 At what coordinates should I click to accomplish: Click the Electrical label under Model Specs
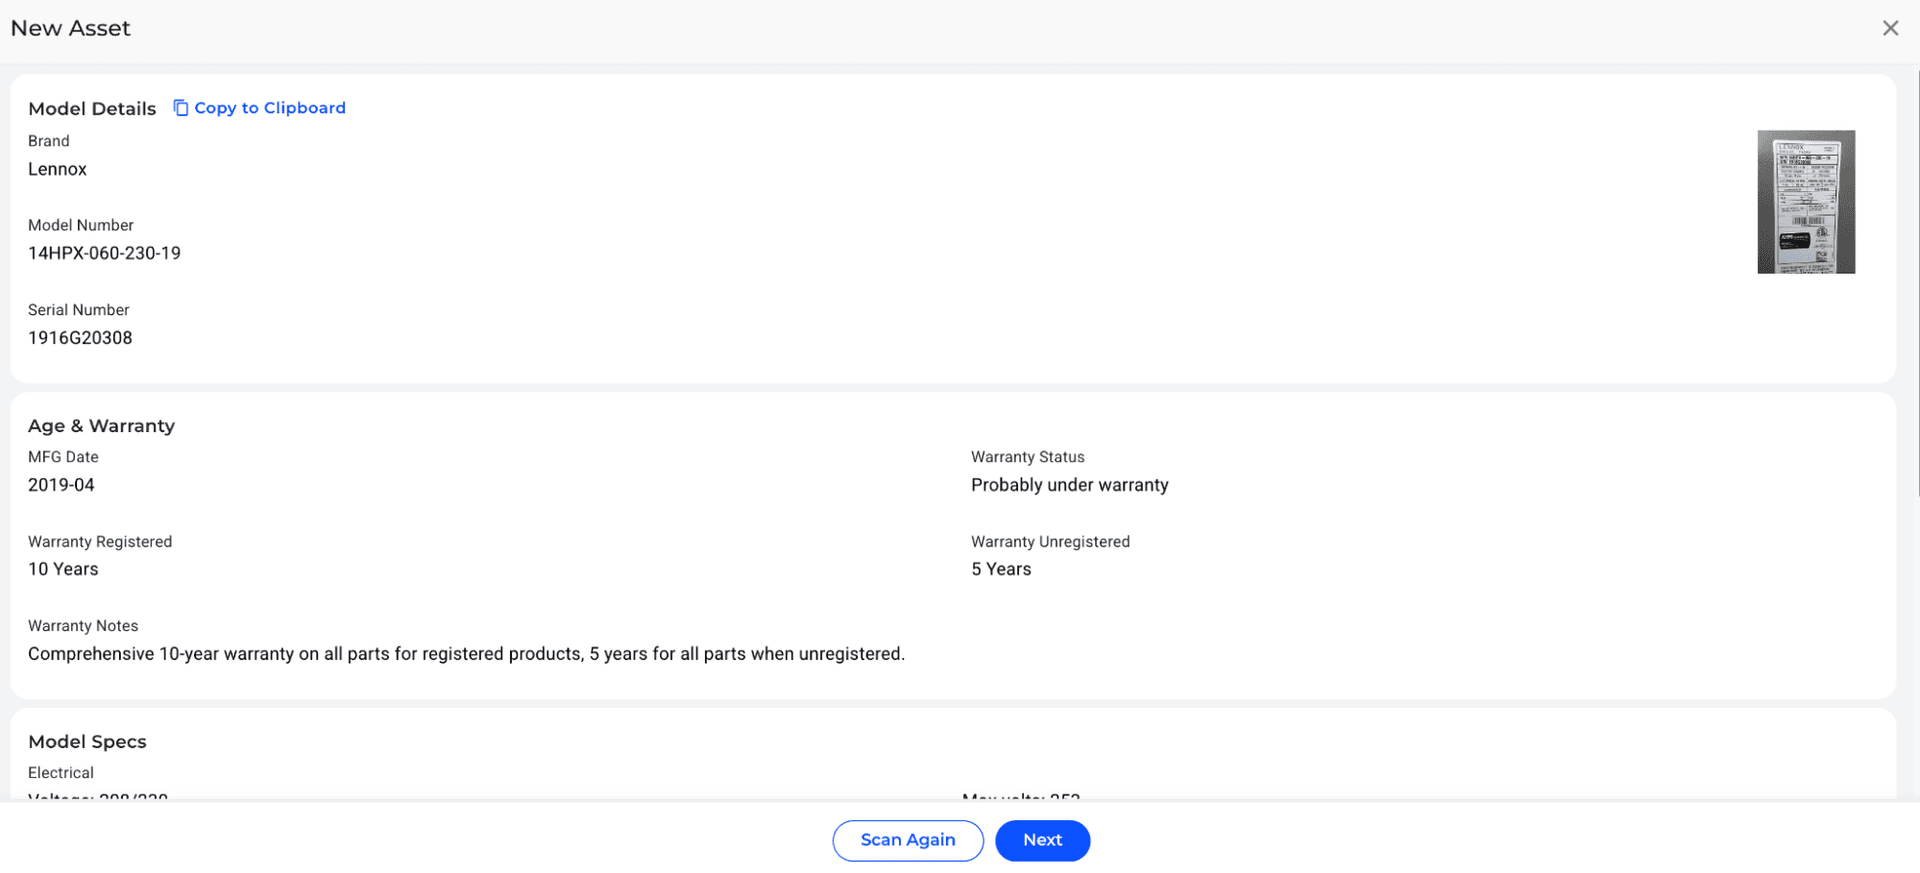61,773
